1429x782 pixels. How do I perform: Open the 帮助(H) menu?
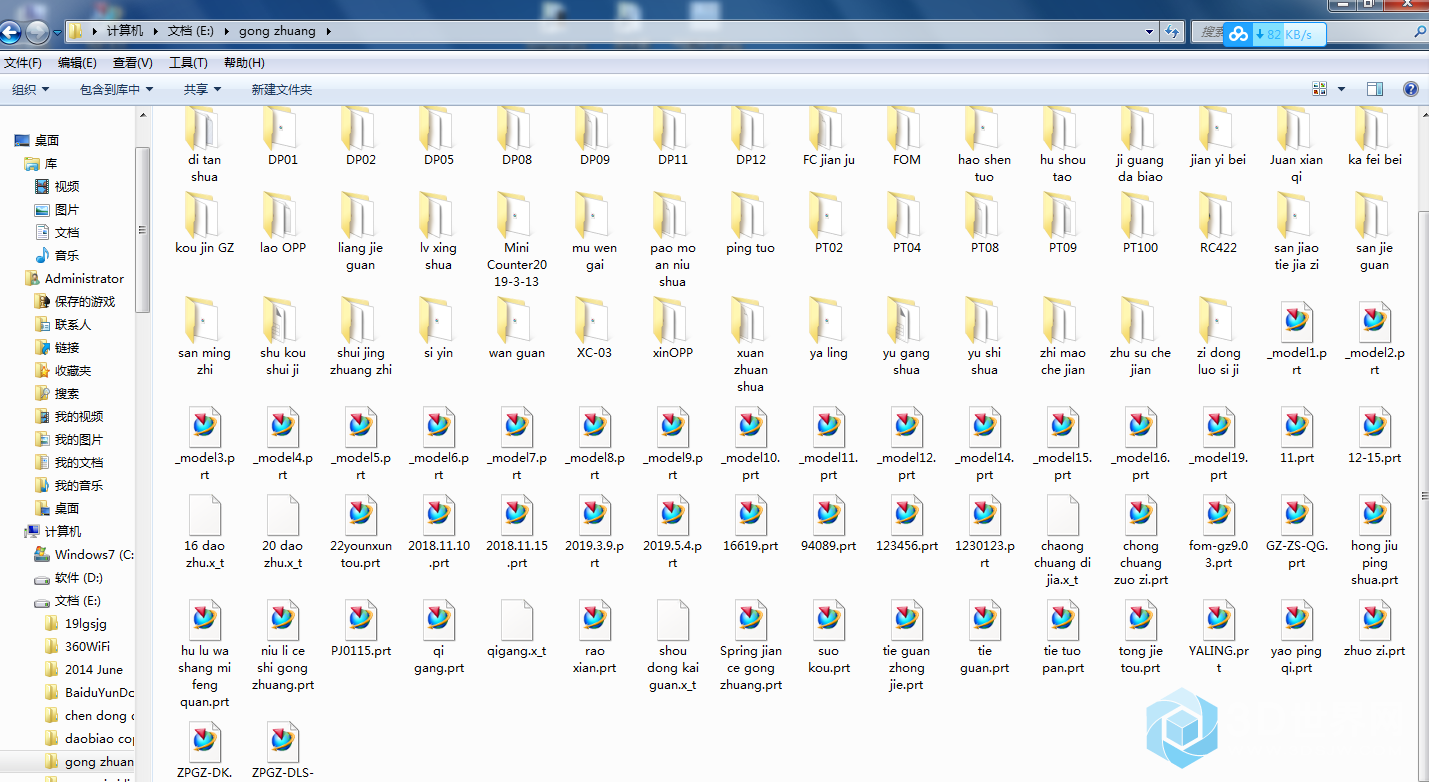pos(244,63)
